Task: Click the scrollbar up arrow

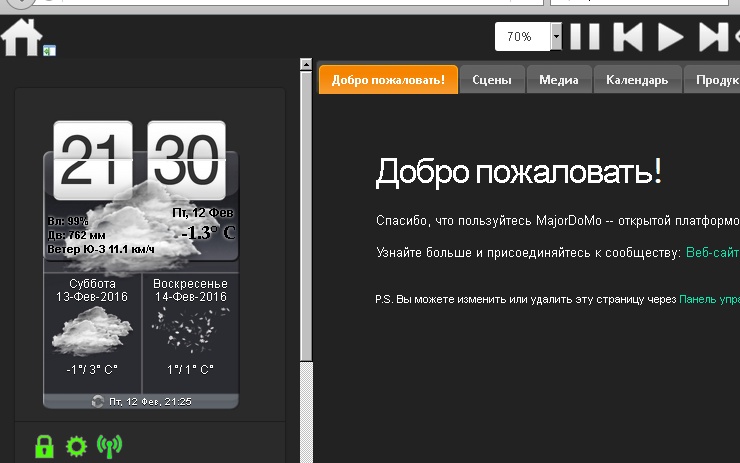Action: pyautogui.click(x=306, y=64)
